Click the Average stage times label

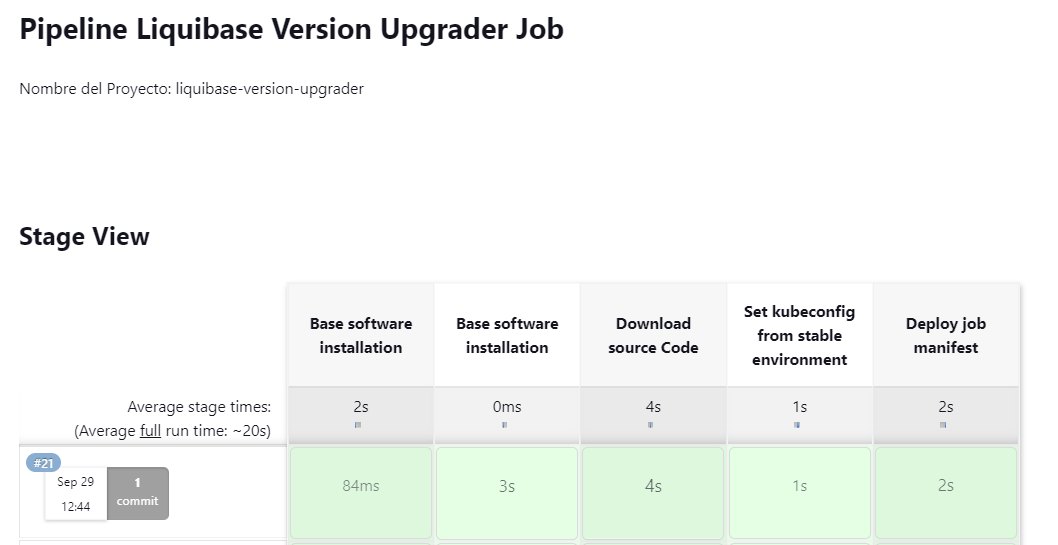point(199,407)
